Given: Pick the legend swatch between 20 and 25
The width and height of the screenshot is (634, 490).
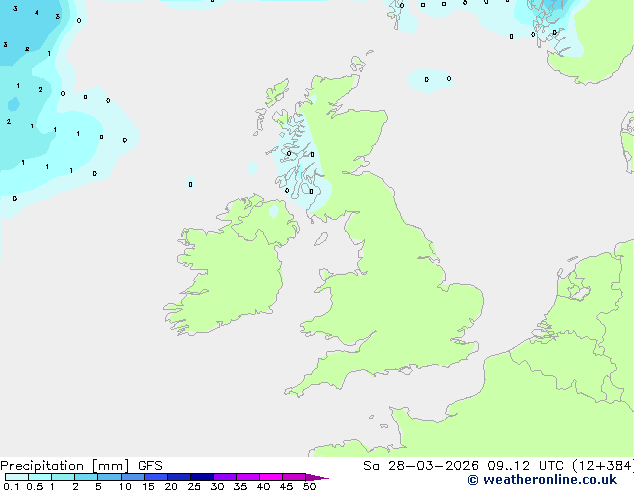Looking at the screenshot, I should coord(179,477).
